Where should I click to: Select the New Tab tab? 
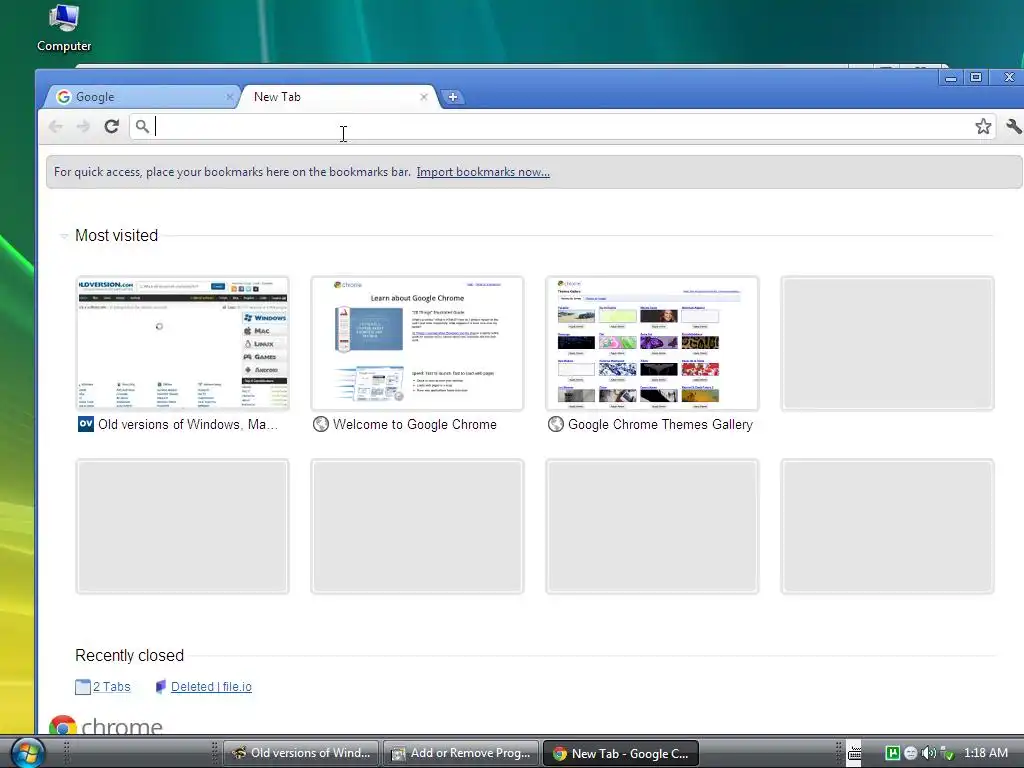point(340,97)
